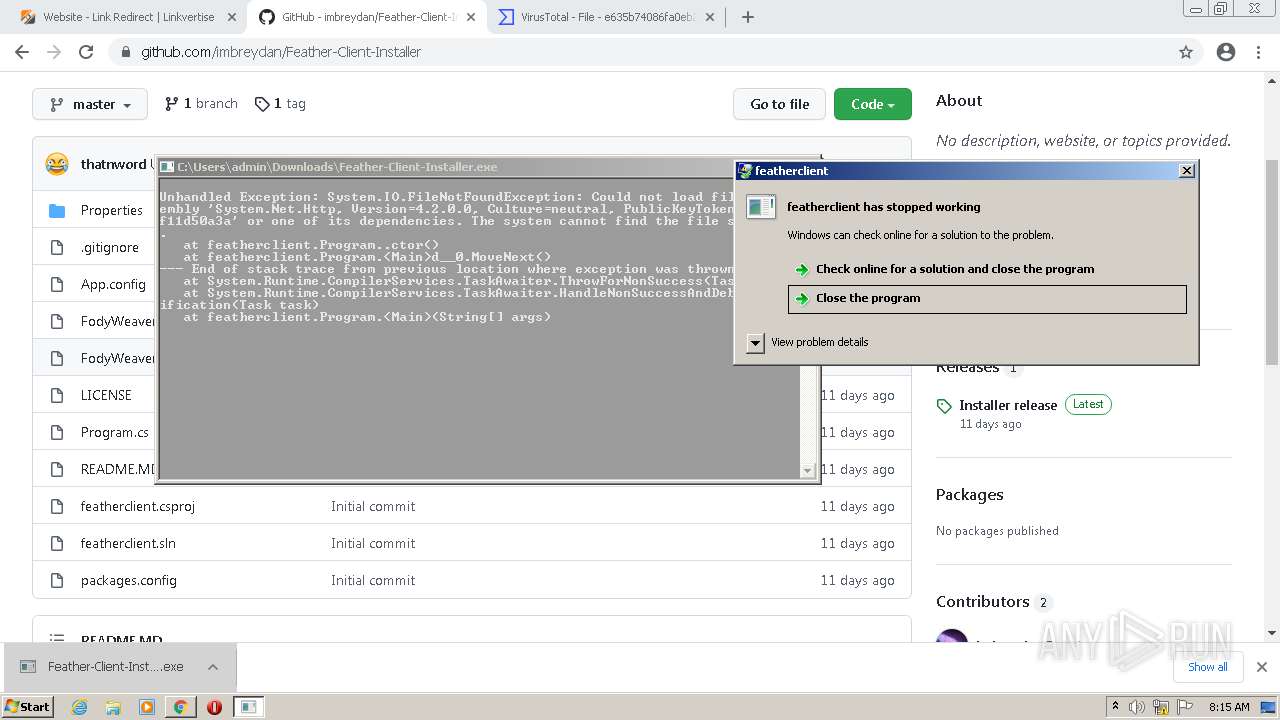Screen dimensions: 1280x720
Task: Open Initial commit message for featherclient.csproj
Action: click(x=373, y=506)
